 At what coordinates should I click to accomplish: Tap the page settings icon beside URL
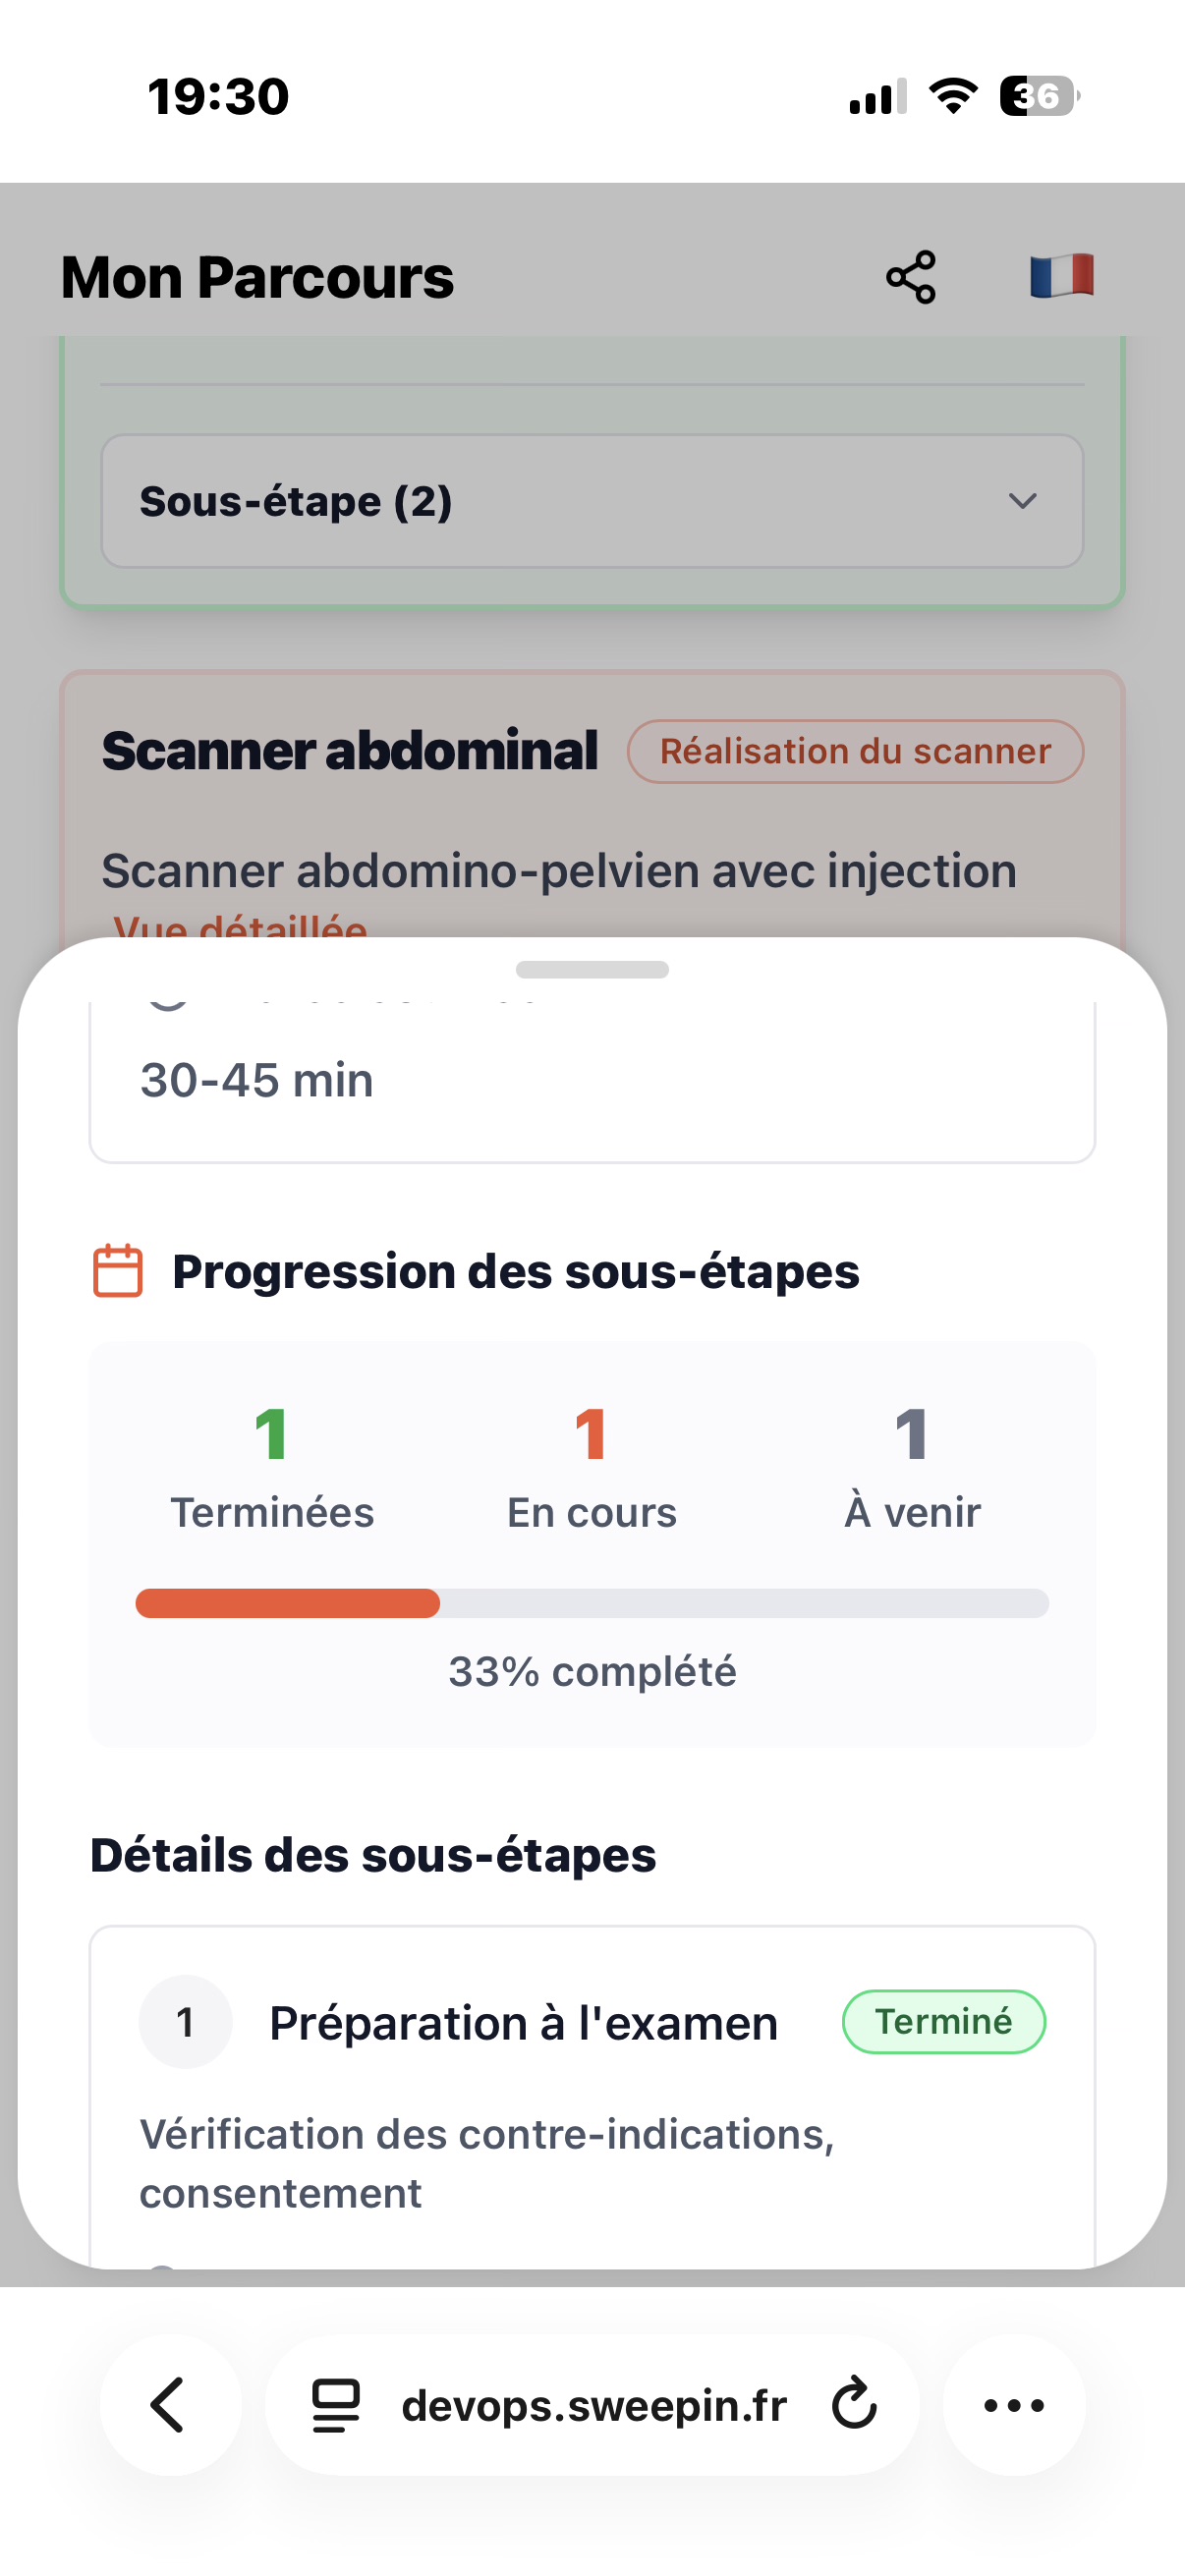(335, 2404)
